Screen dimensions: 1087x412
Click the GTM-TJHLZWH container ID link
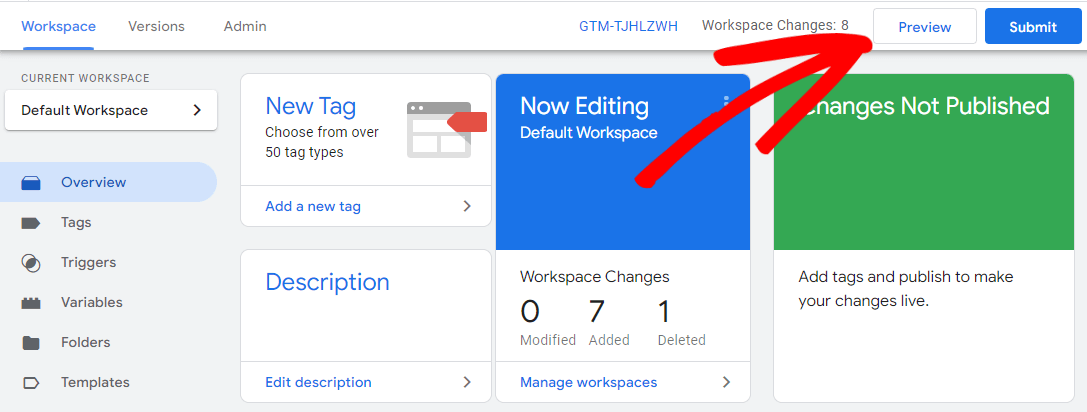tap(628, 26)
